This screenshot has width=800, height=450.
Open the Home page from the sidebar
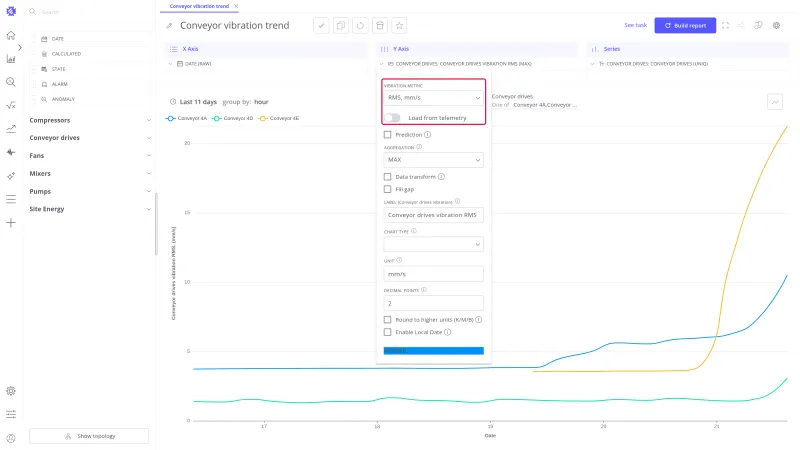[11, 35]
